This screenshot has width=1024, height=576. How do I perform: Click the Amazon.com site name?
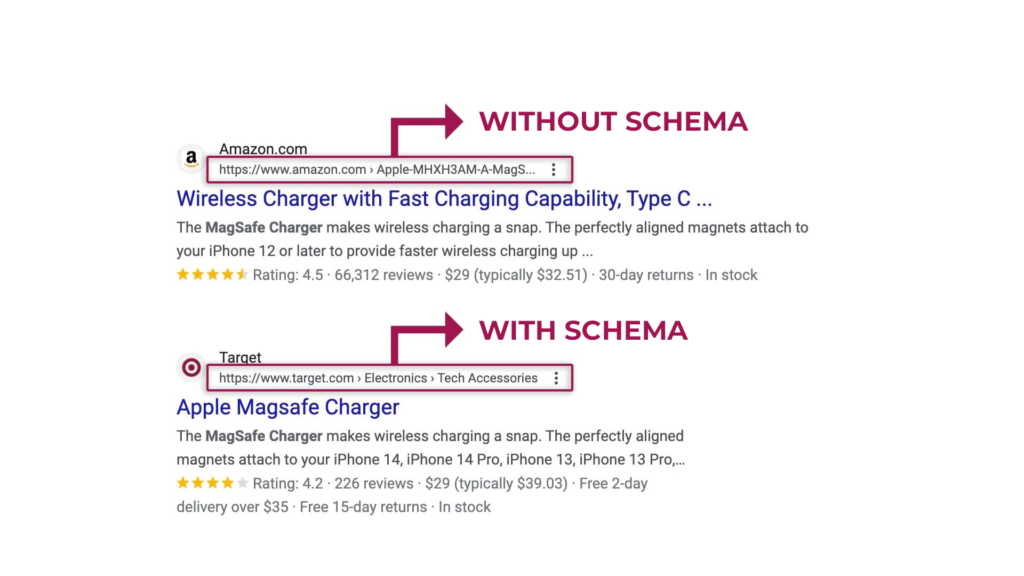(x=263, y=149)
